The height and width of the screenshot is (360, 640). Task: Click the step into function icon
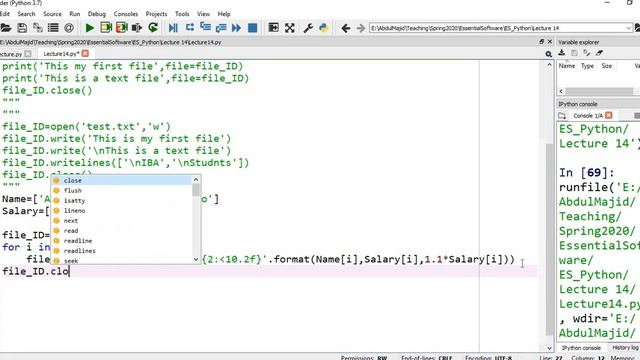(205, 28)
